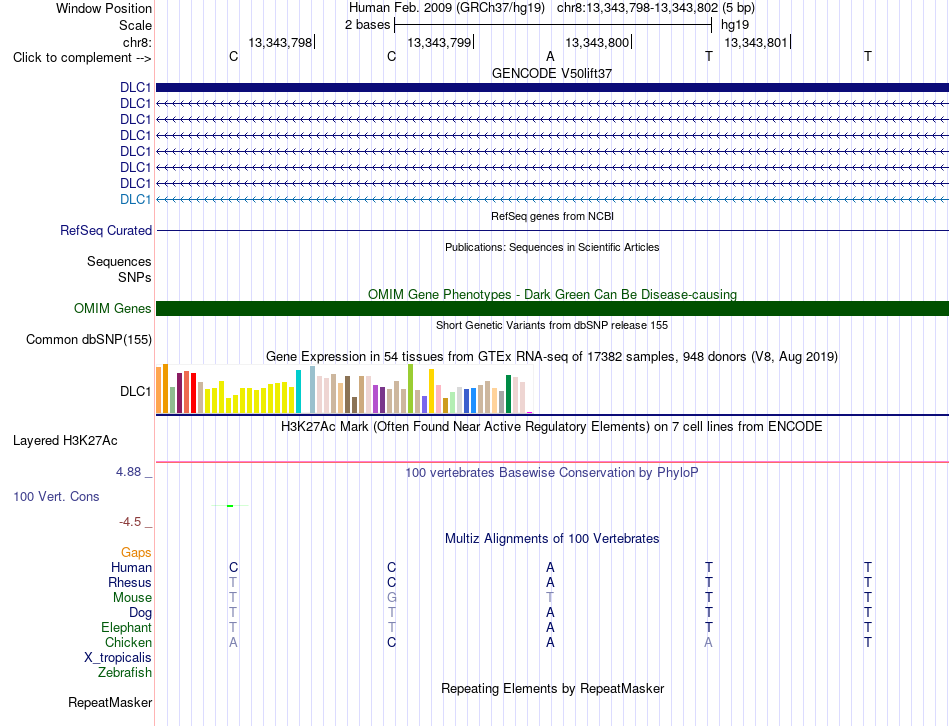Click the Dog species label

click(x=140, y=613)
